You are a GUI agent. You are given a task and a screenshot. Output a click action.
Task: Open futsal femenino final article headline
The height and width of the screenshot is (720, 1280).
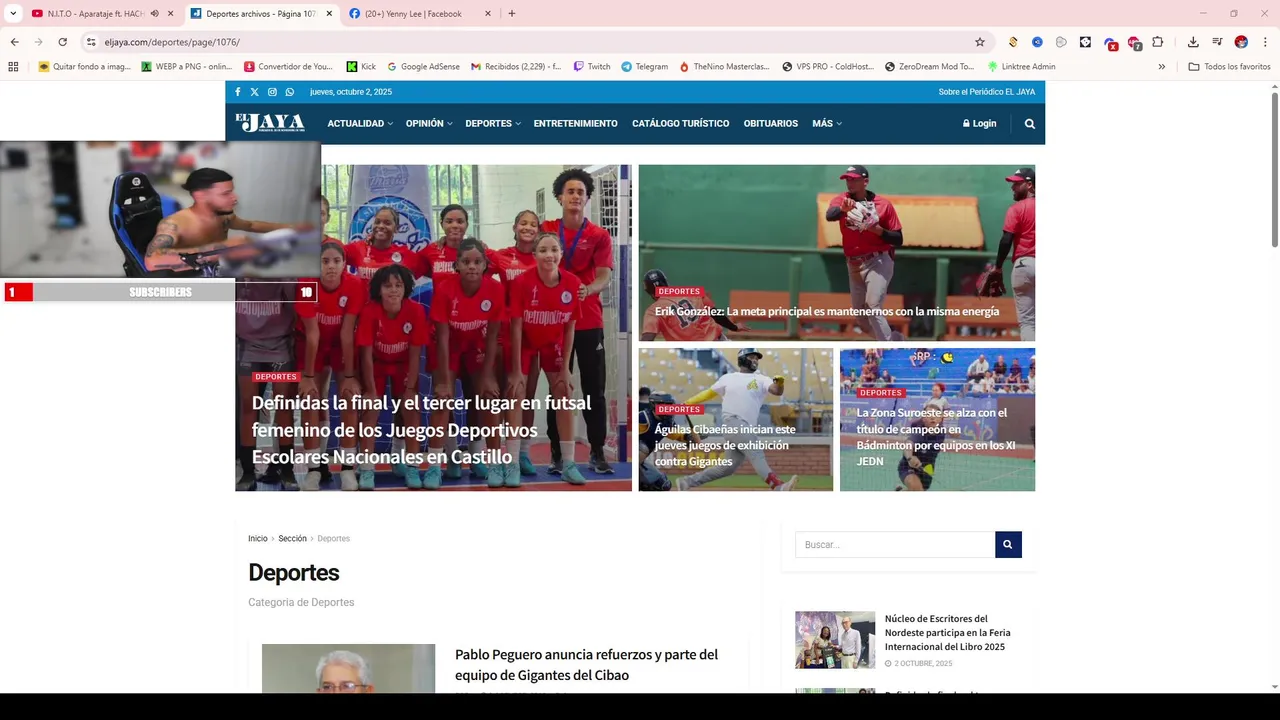click(x=421, y=430)
